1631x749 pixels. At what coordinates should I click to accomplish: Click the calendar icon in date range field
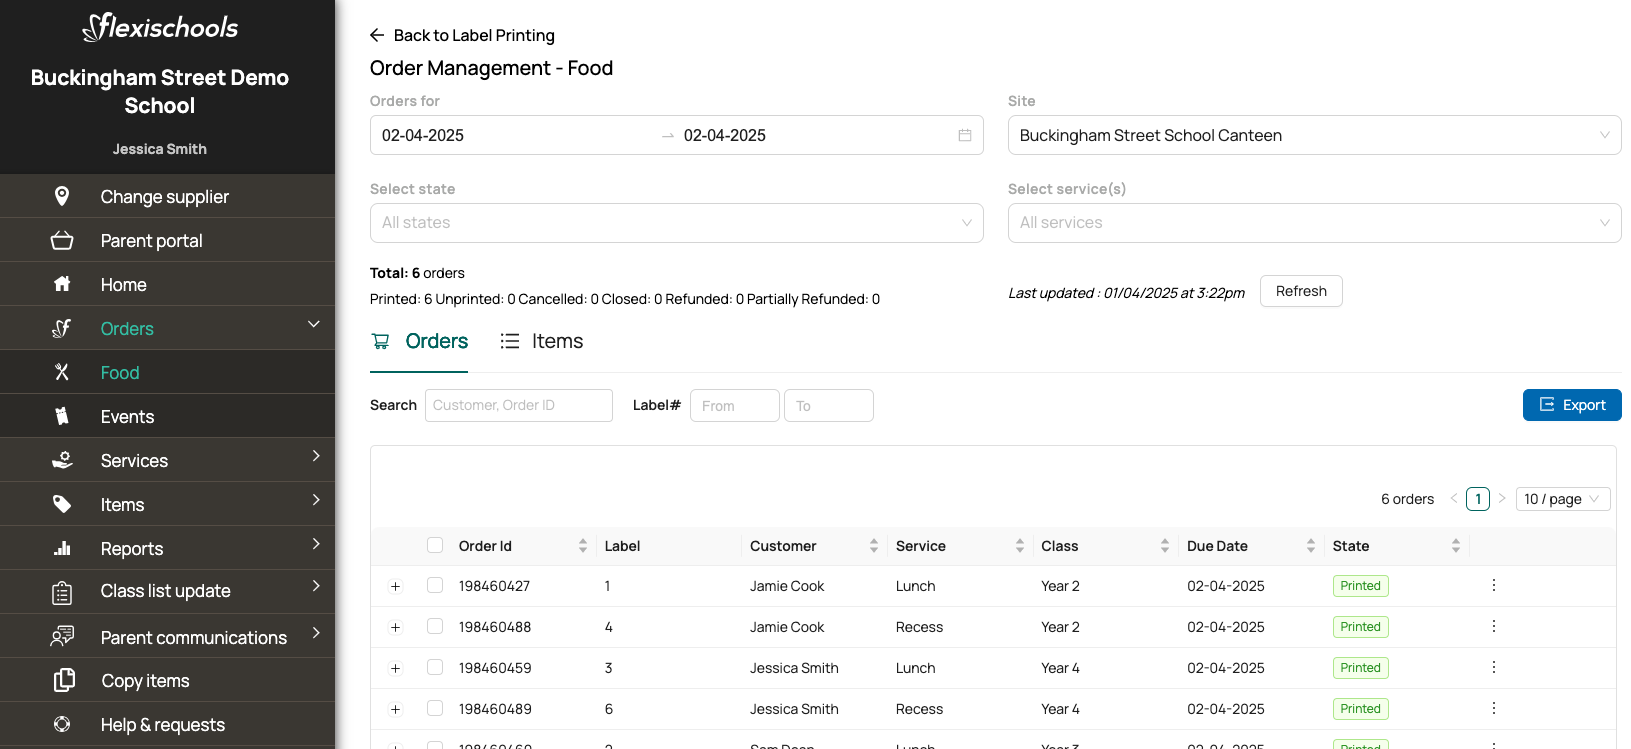click(x=964, y=135)
